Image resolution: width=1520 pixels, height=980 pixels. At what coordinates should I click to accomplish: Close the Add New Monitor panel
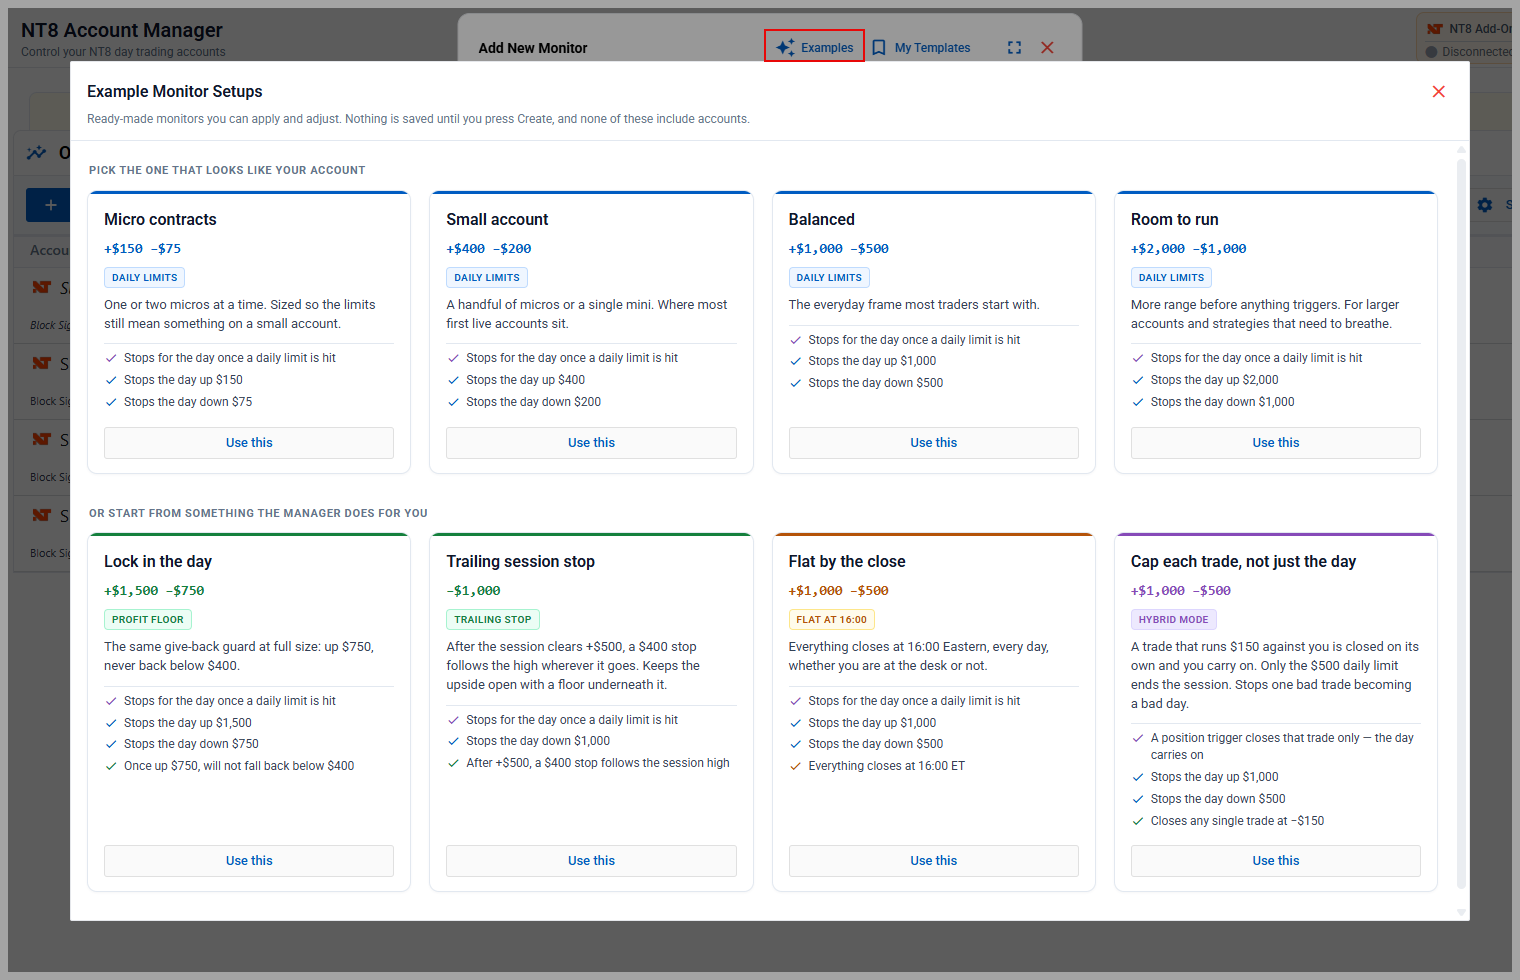tap(1047, 47)
